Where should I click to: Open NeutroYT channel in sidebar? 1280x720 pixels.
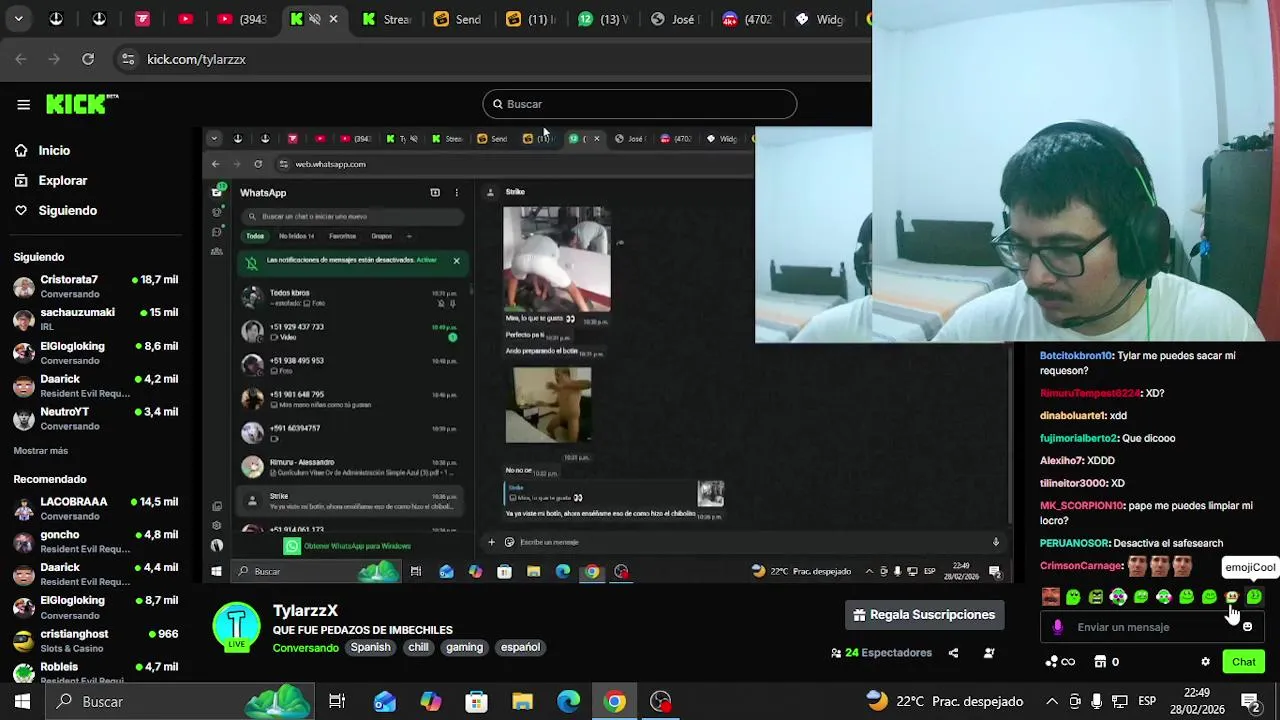[x=96, y=418]
